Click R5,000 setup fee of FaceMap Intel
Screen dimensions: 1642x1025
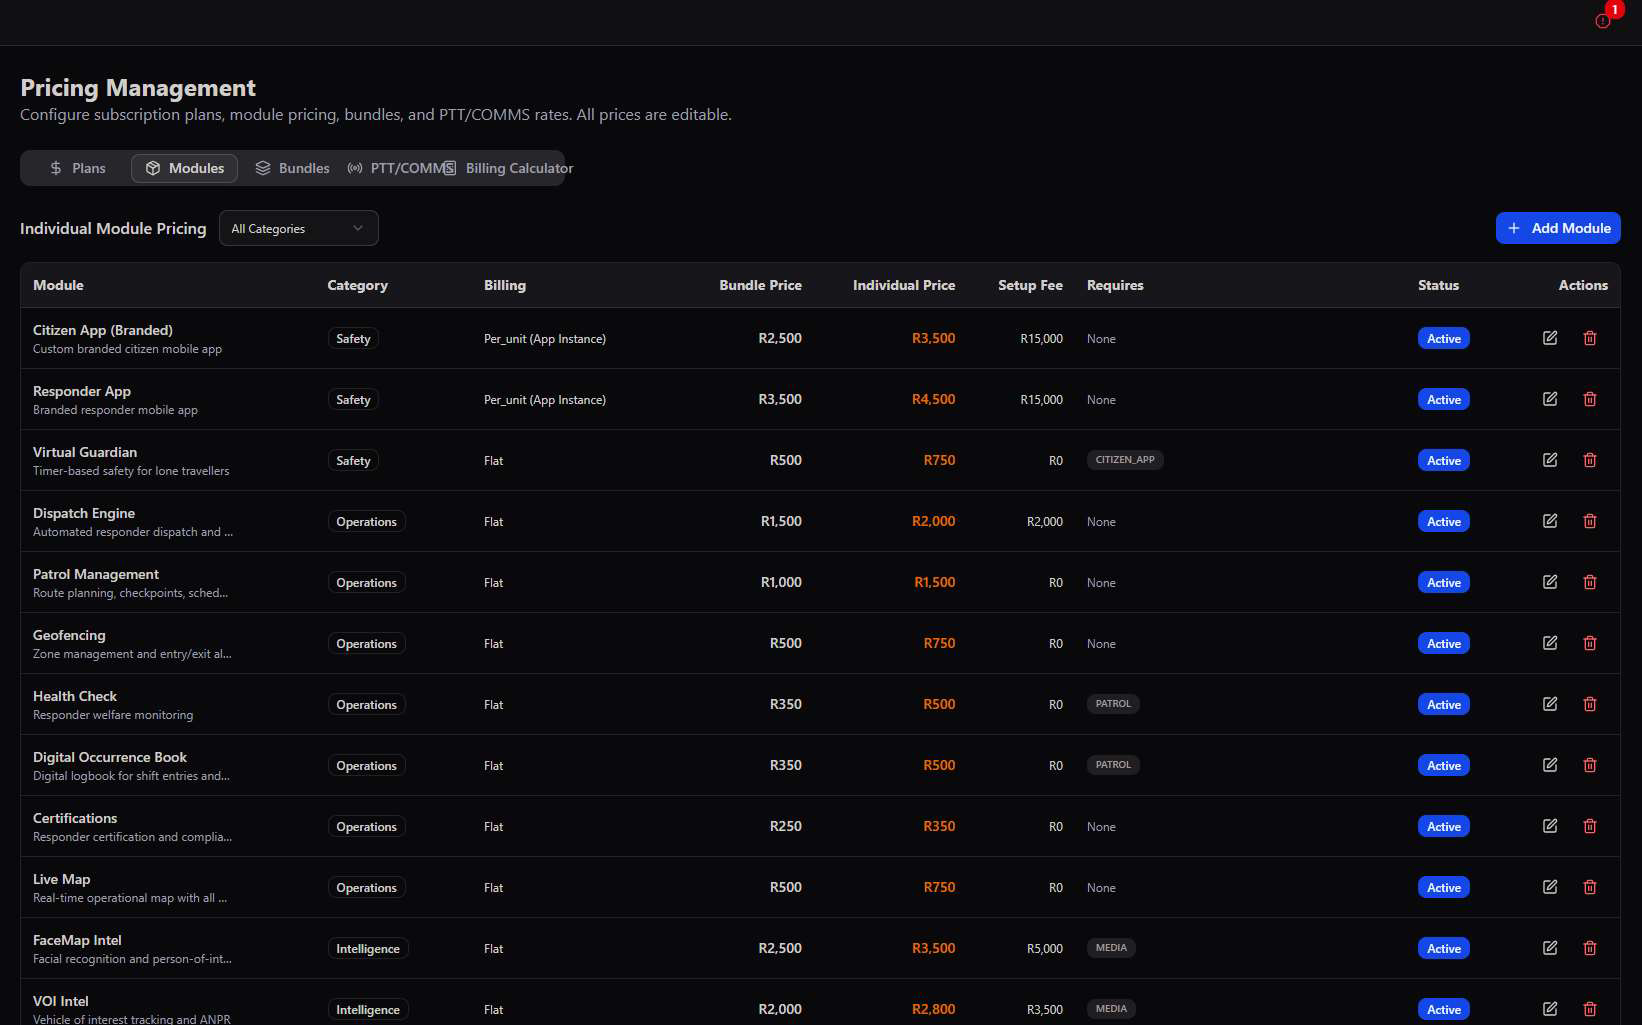tap(1045, 948)
